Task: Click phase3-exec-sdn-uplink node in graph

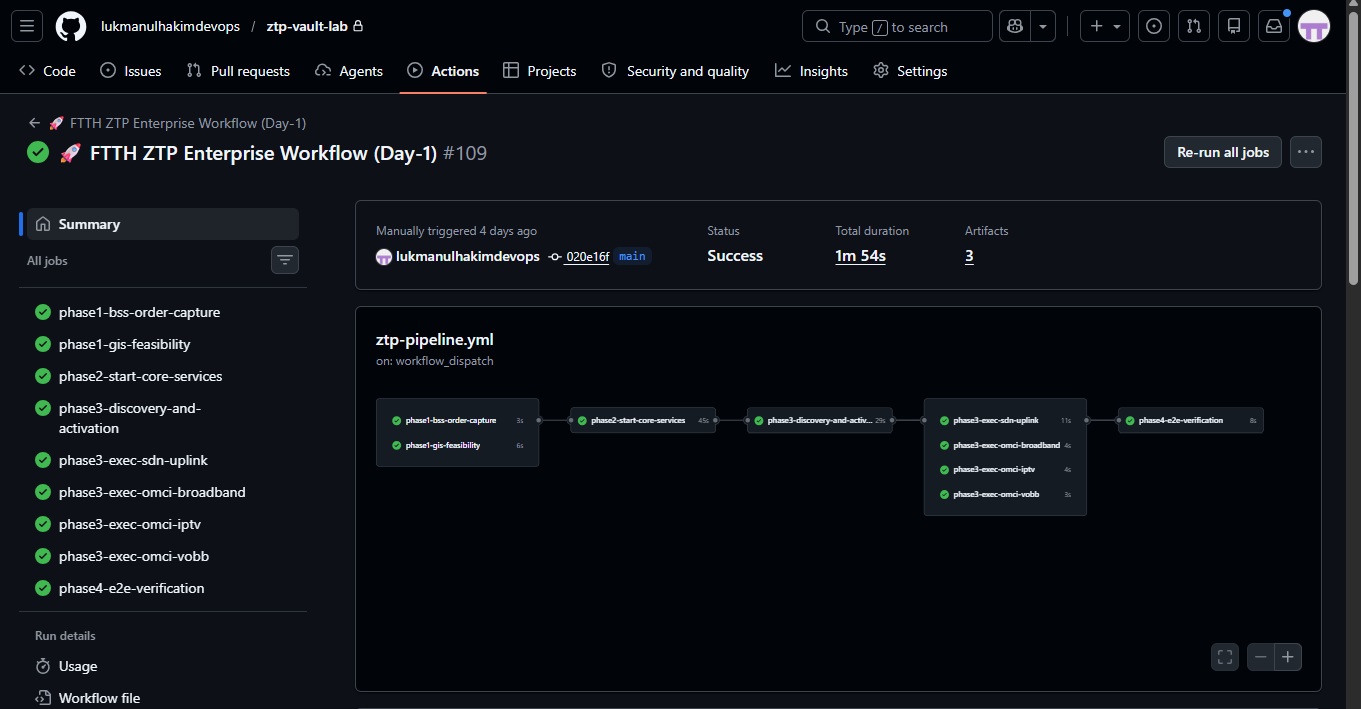Action: pos(1005,420)
